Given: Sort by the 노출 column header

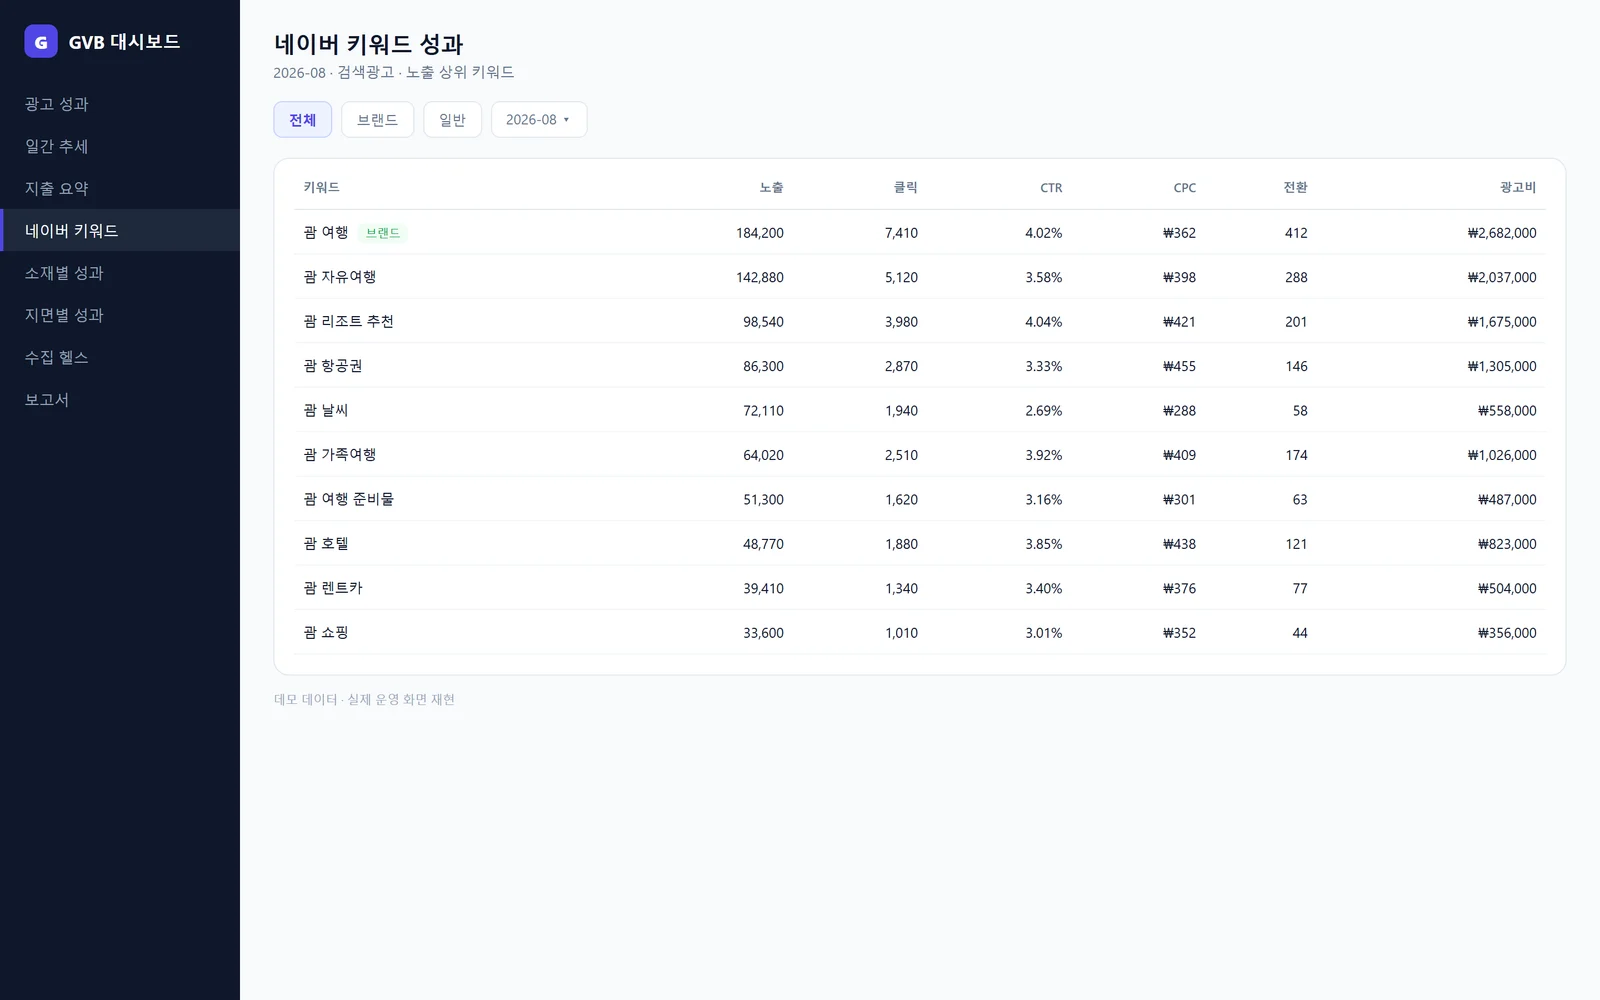Looking at the screenshot, I should tap(771, 187).
